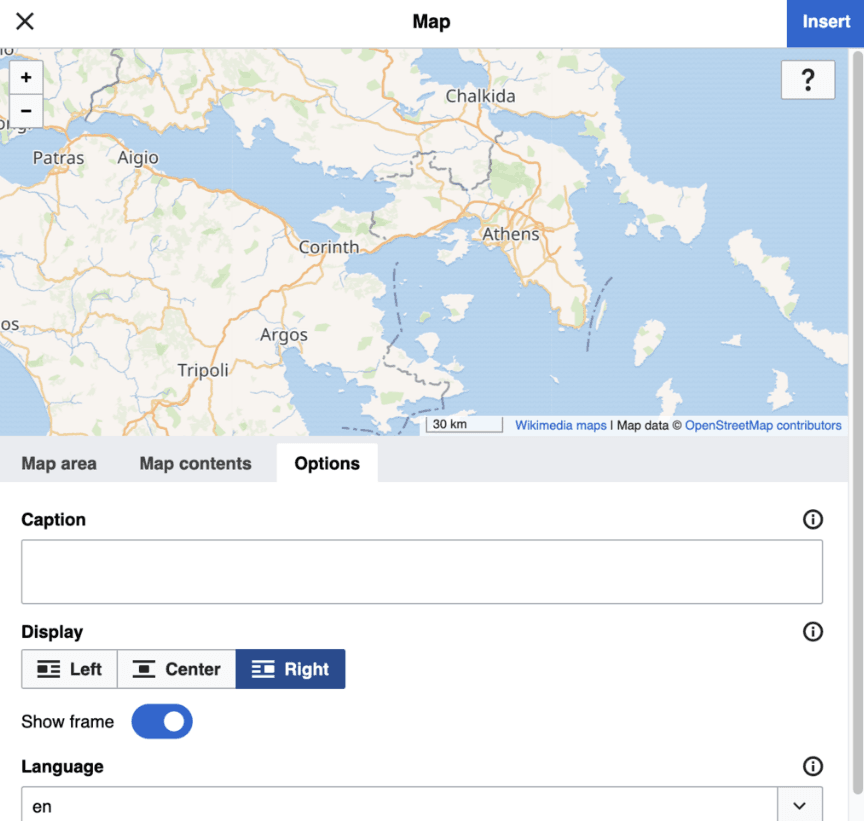Open the OpenStreetMap contributors link

pos(763,425)
